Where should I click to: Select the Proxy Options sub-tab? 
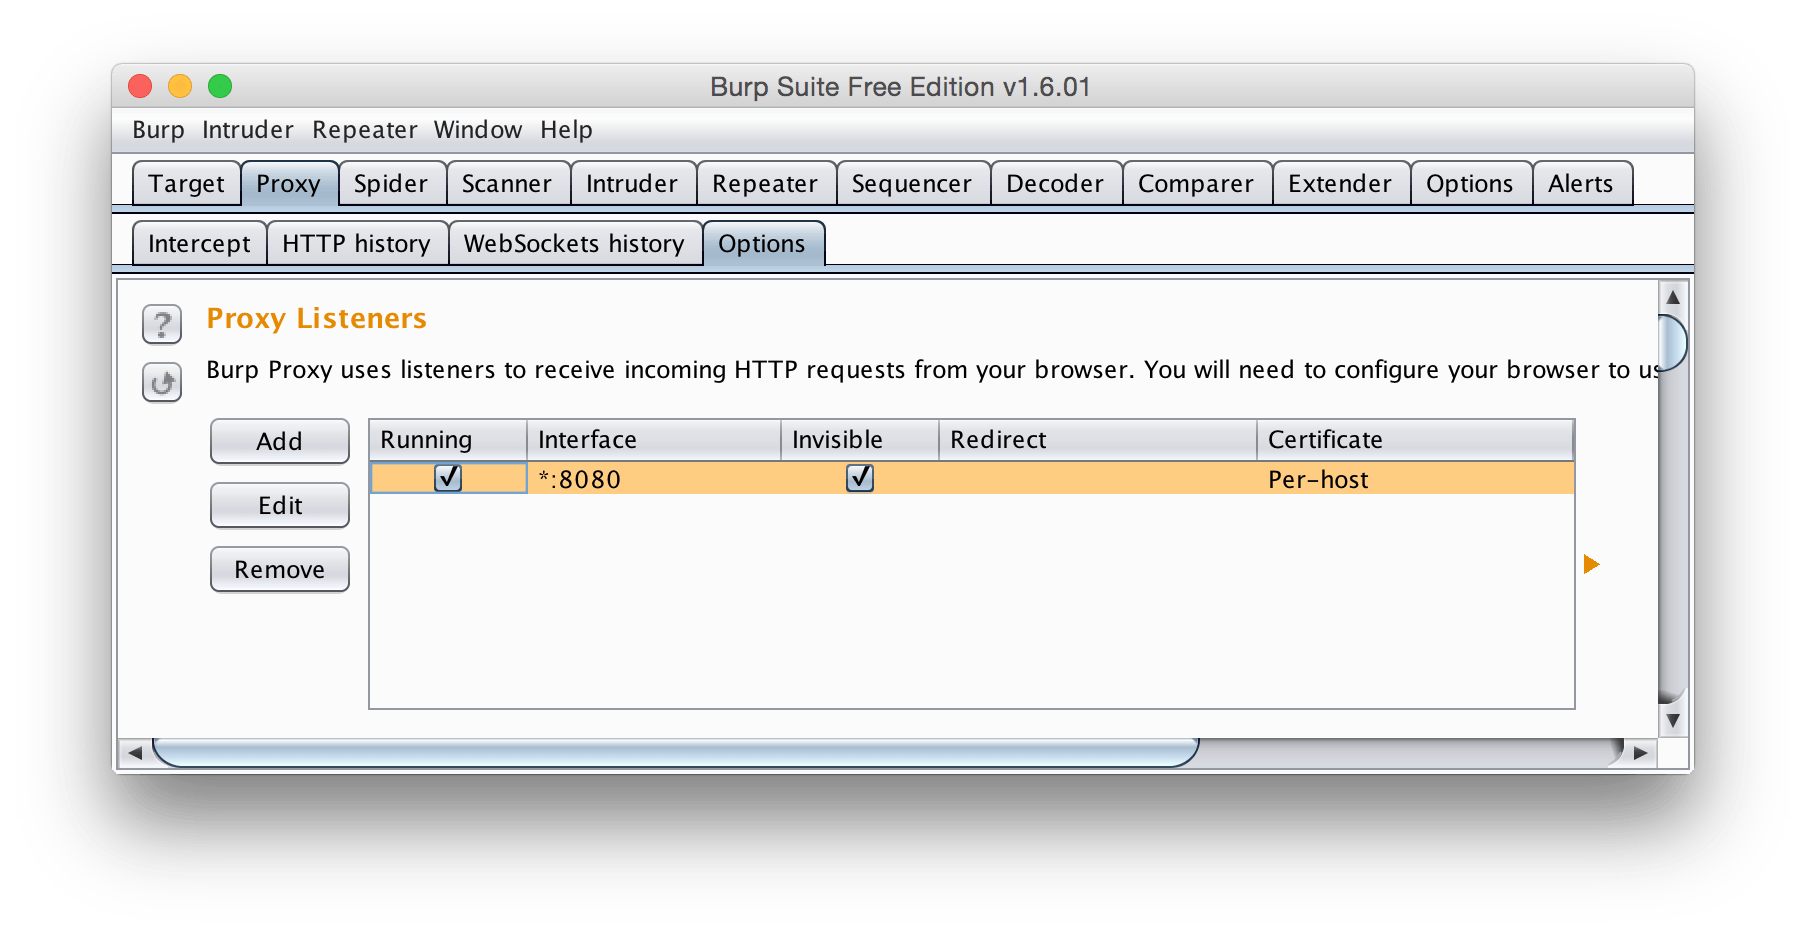click(762, 244)
